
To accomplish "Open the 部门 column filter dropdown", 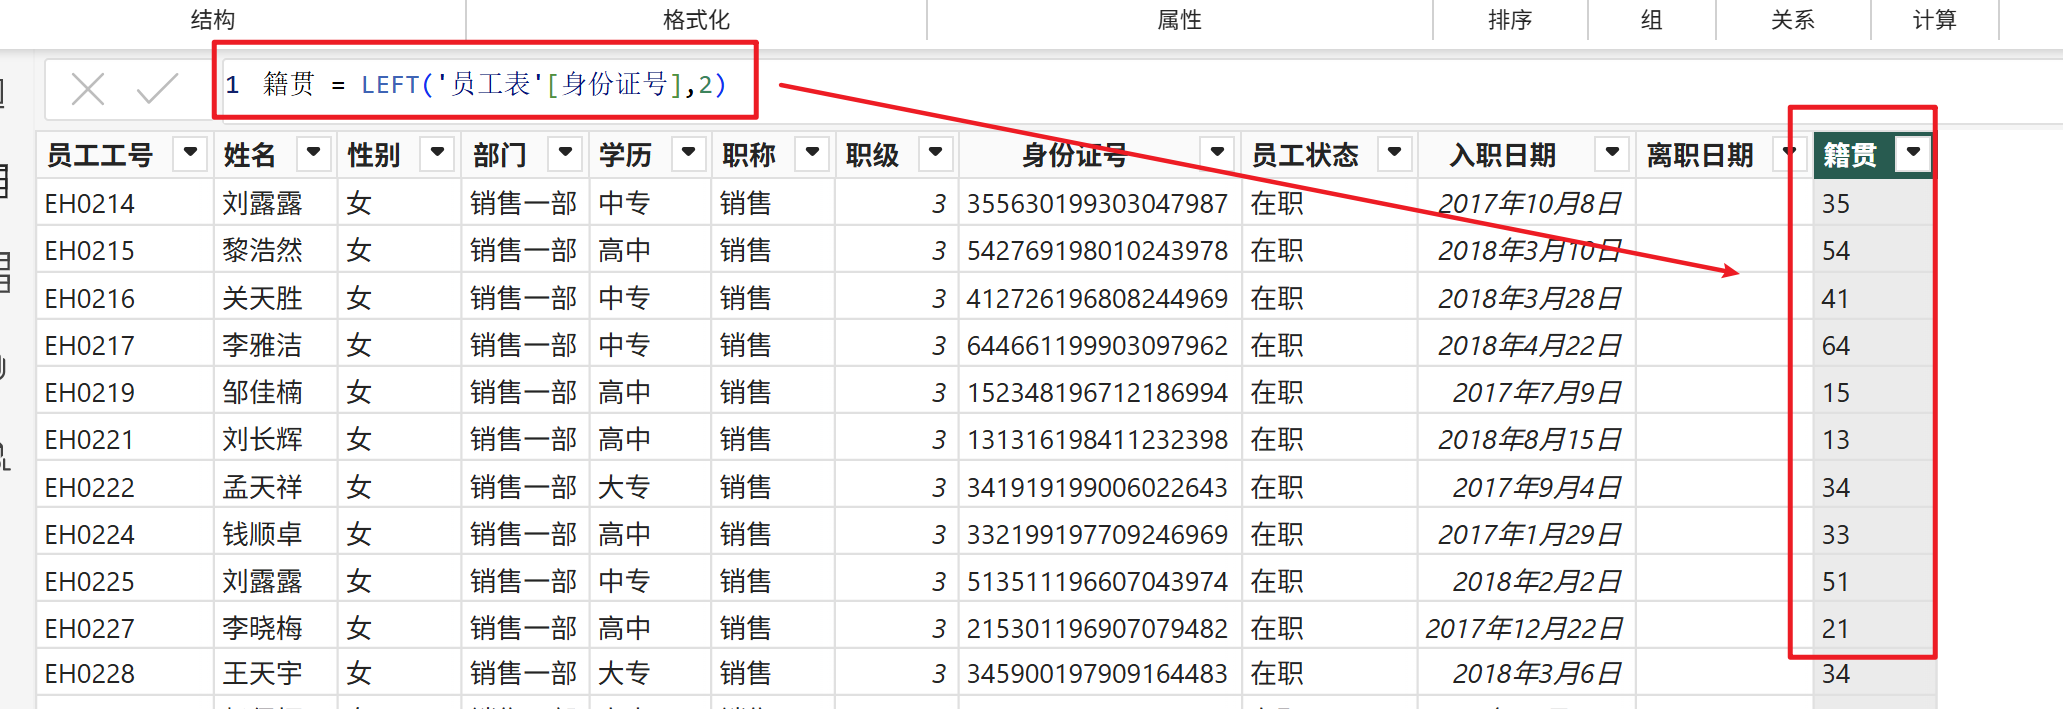I will click(x=565, y=154).
